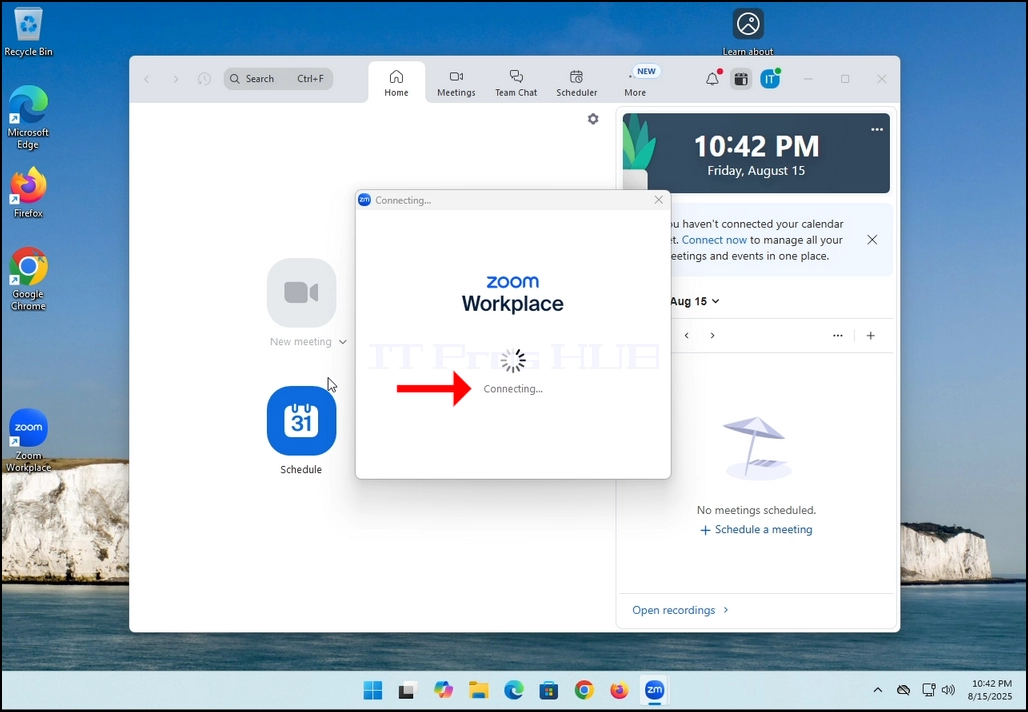Click the OneDrive cloud tray icon

click(x=903, y=690)
